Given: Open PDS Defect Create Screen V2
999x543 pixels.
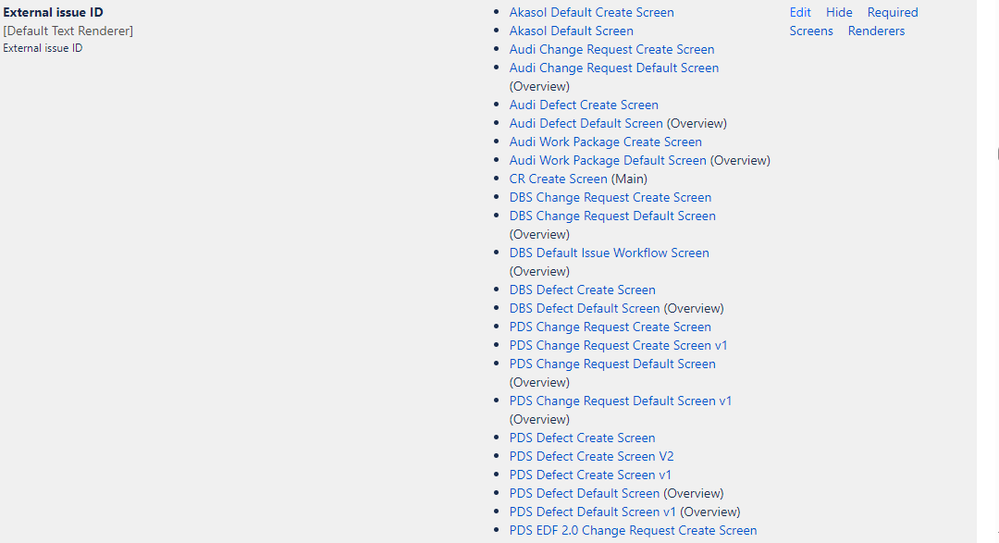Looking at the screenshot, I should pyautogui.click(x=591, y=456).
